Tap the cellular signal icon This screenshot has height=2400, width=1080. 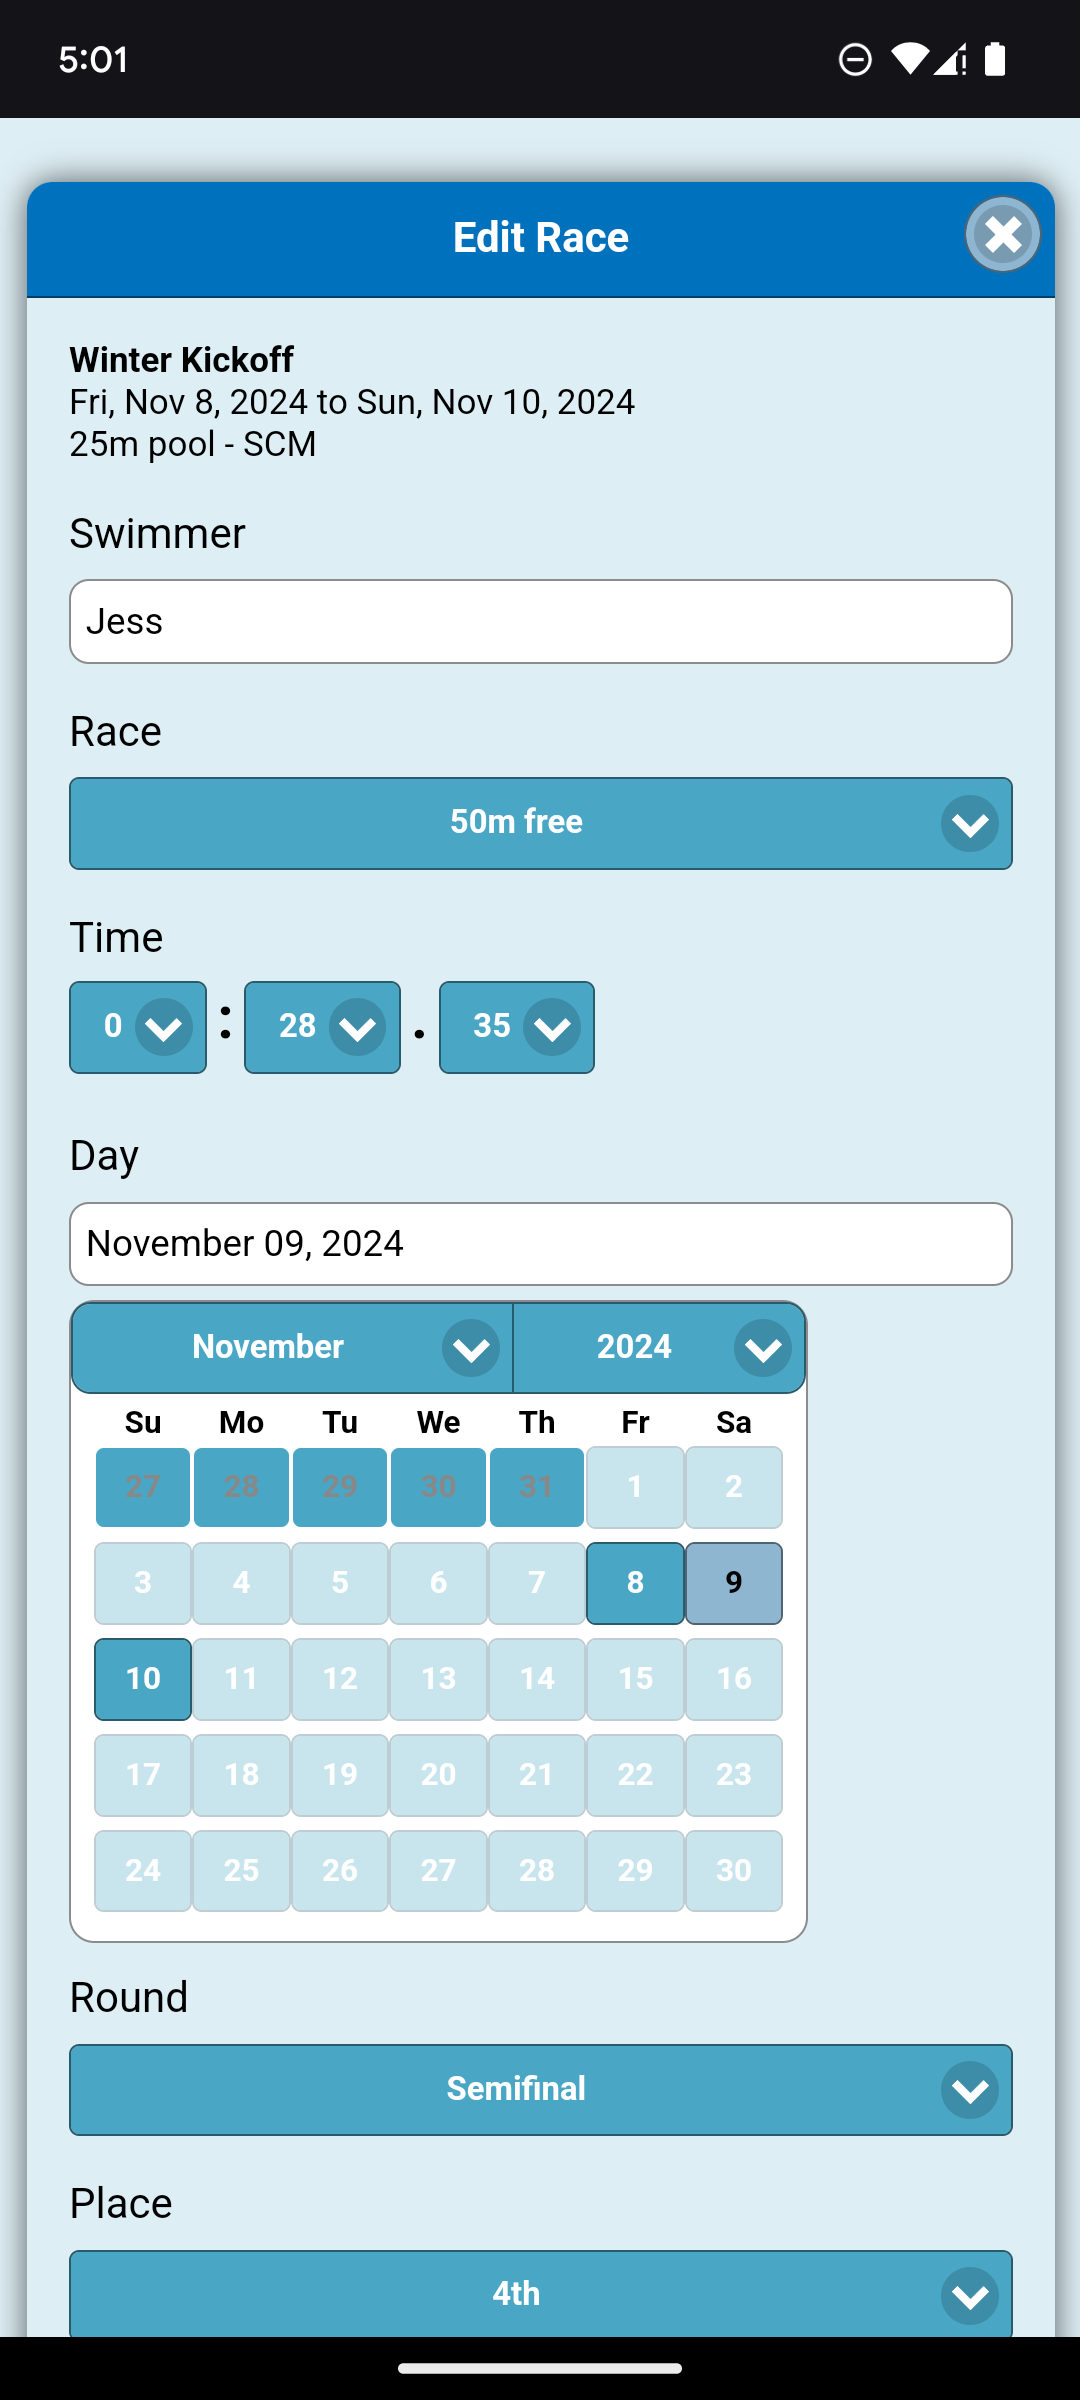[950, 60]
